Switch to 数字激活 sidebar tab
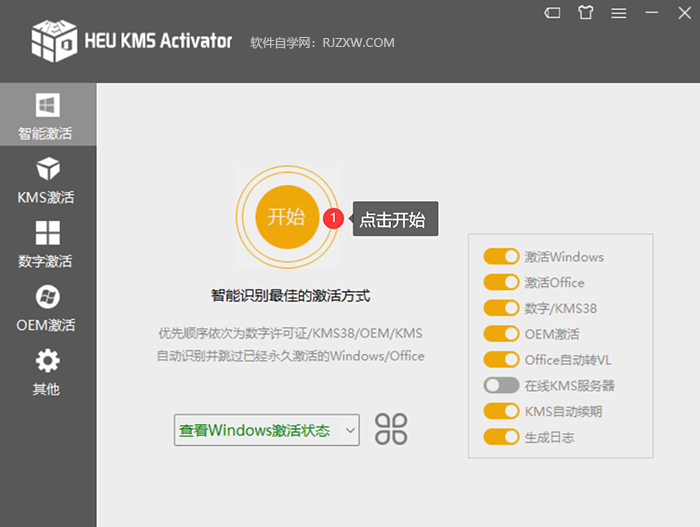The image size is (700, 527). [x=48, y=244]
